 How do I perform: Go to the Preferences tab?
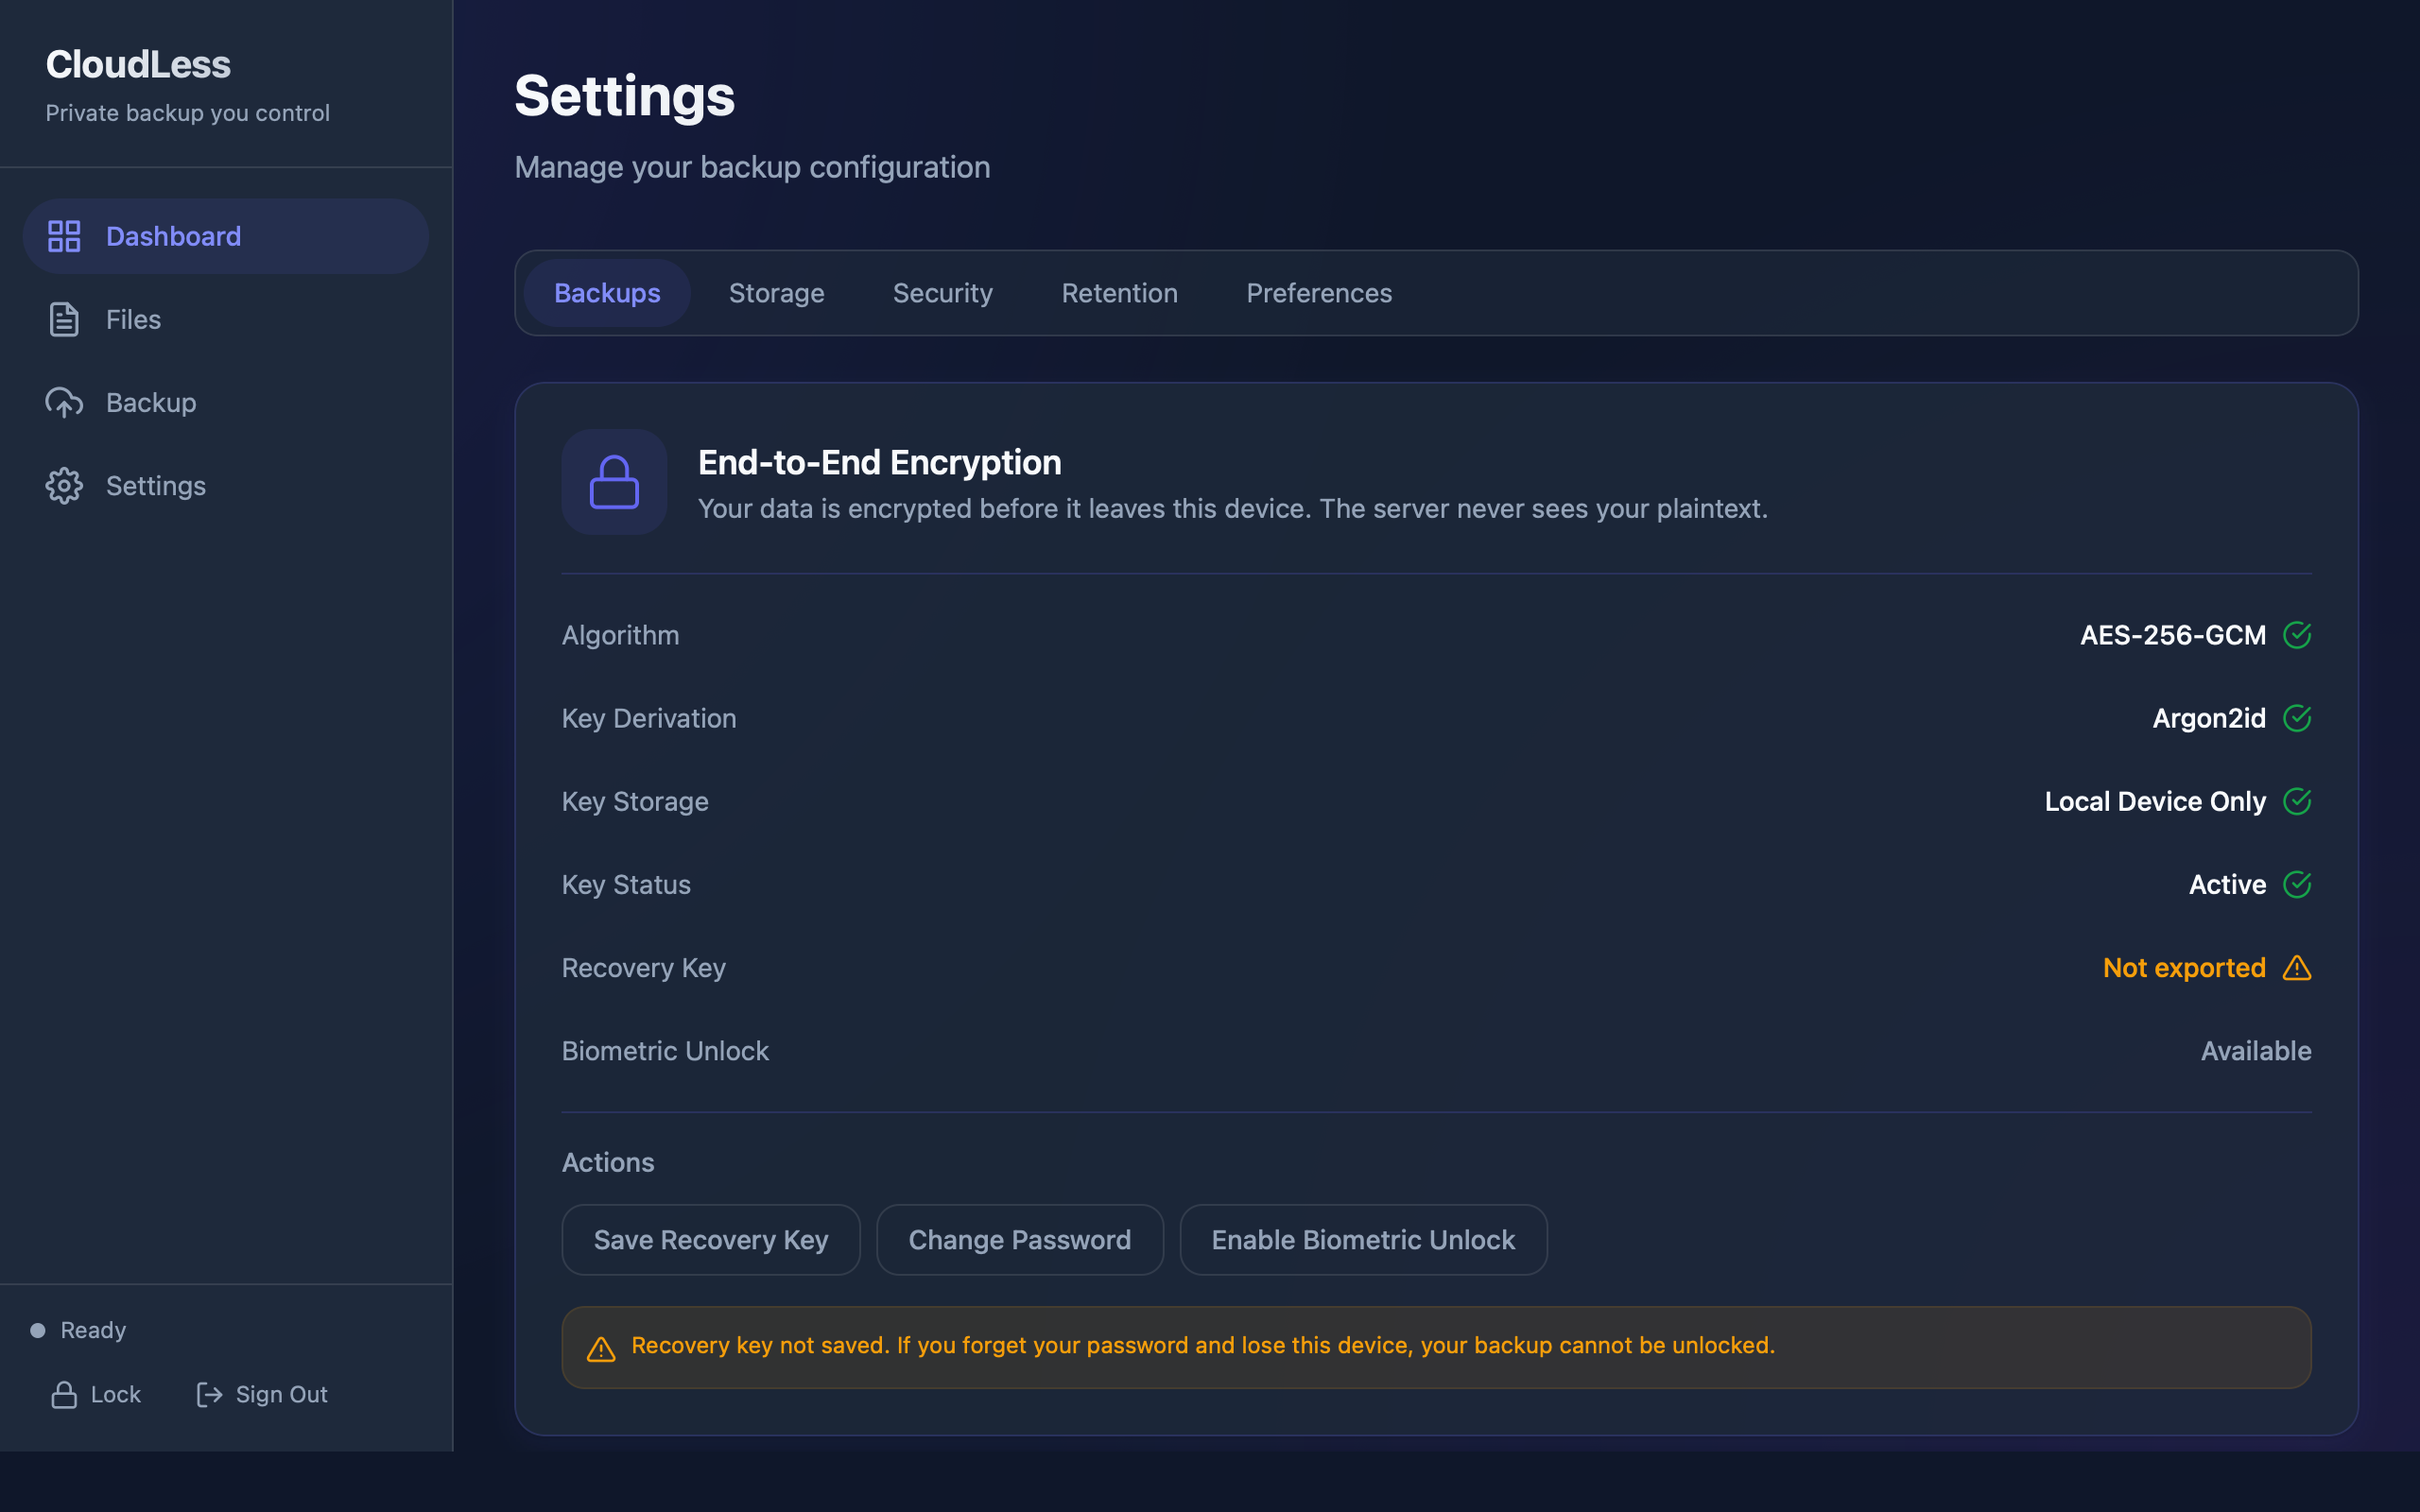point(1318,293)
